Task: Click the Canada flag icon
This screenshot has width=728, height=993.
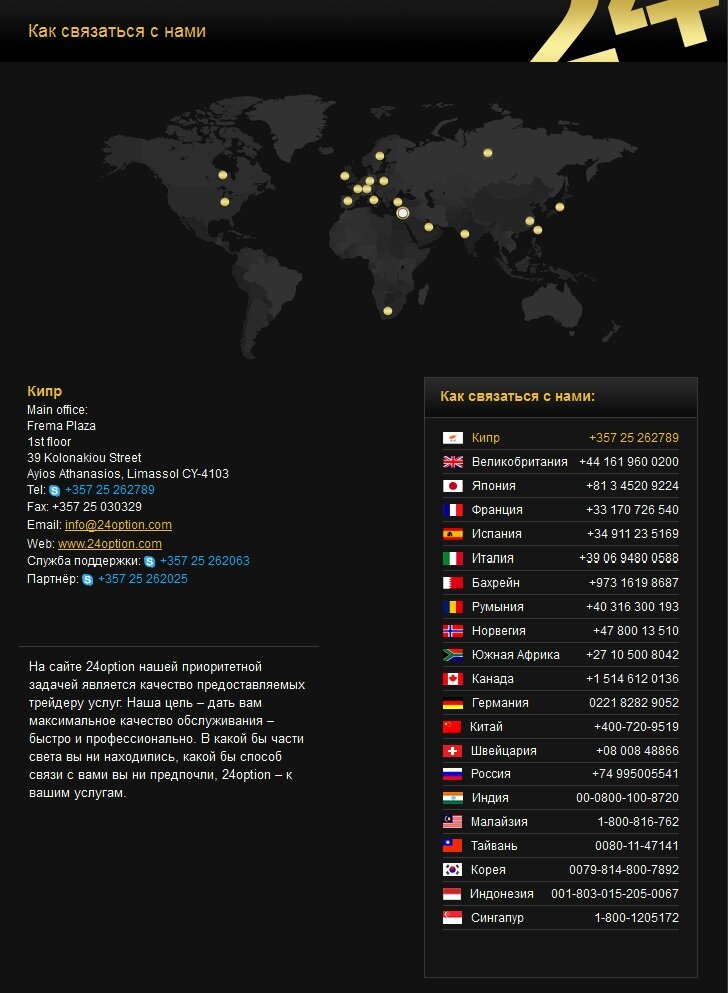Action: (x=453, y=679)
